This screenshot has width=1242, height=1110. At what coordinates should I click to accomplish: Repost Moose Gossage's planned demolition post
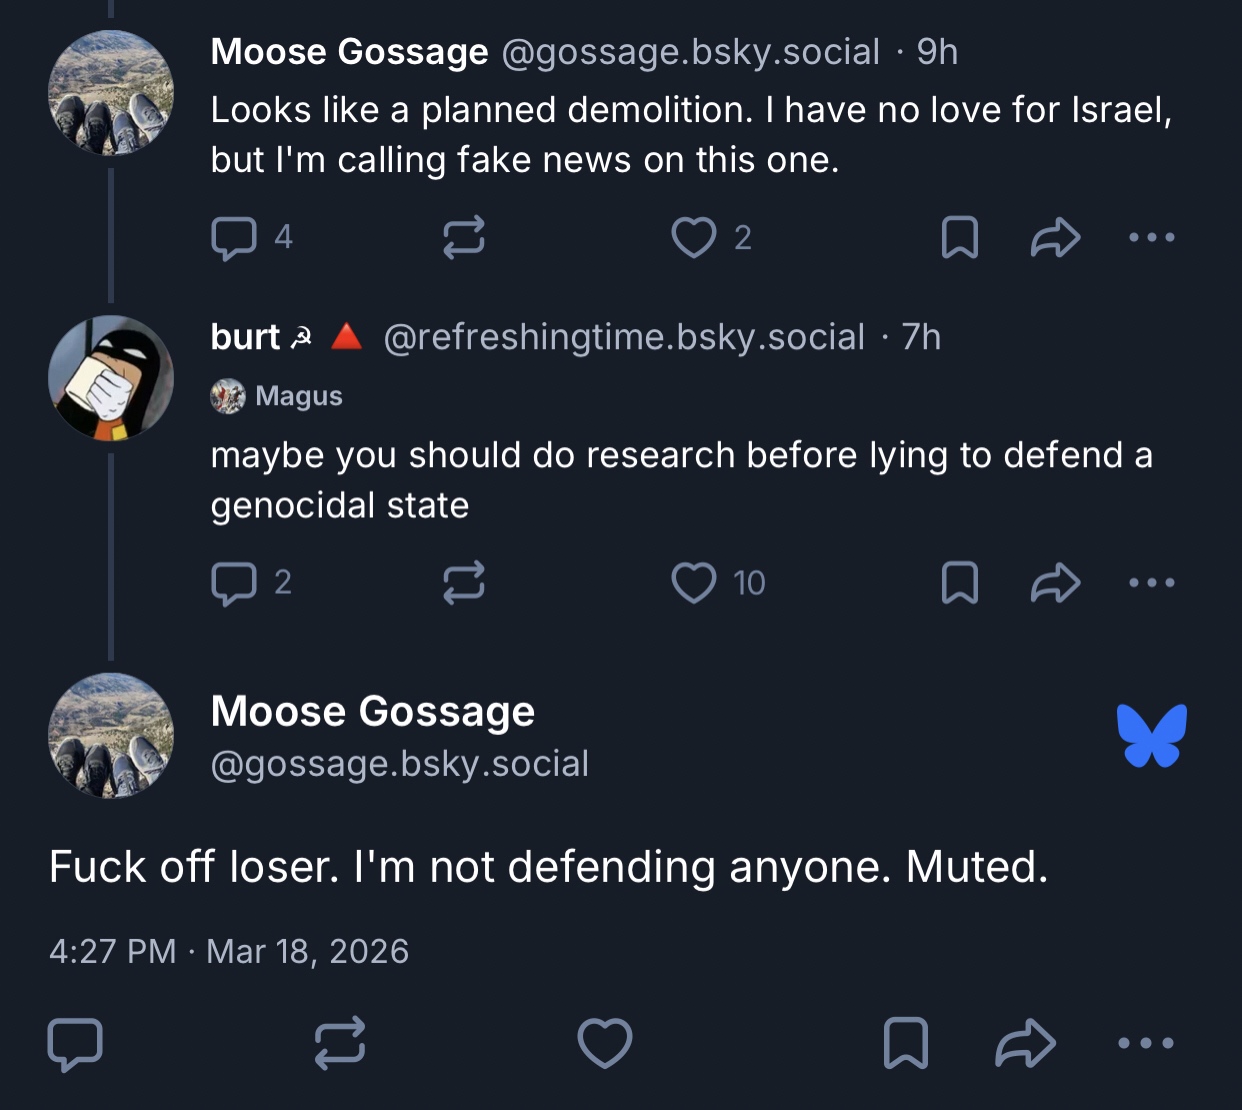coord(464,238)
